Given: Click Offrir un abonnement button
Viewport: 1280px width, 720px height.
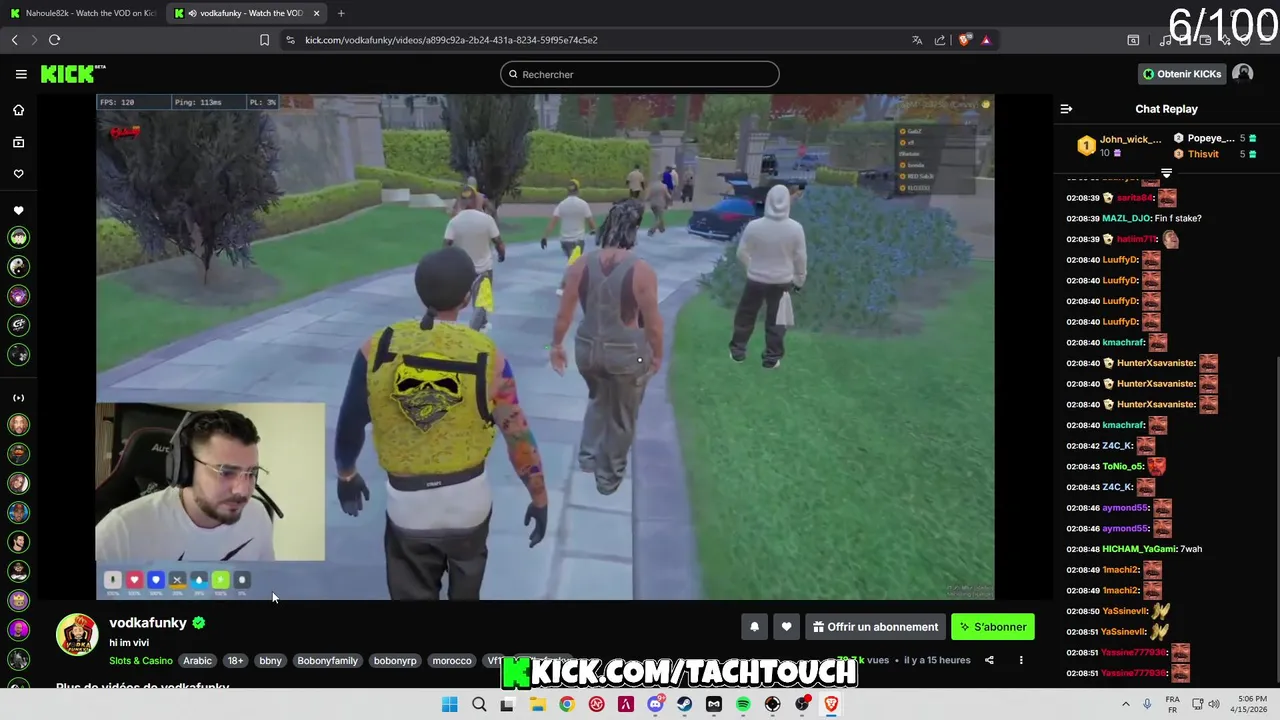Looking at the screenshot, I should (x=875, y=627).
